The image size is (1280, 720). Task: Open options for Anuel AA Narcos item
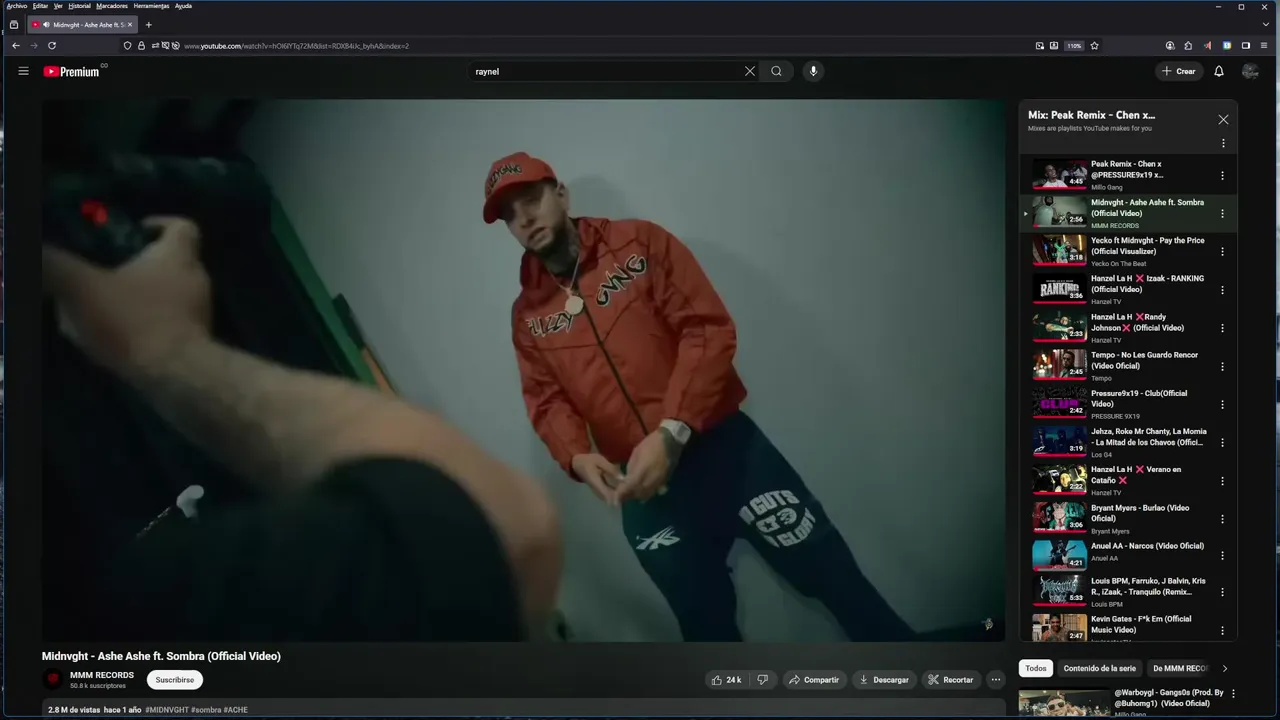pyautogui.click(x=1222, y=557)
